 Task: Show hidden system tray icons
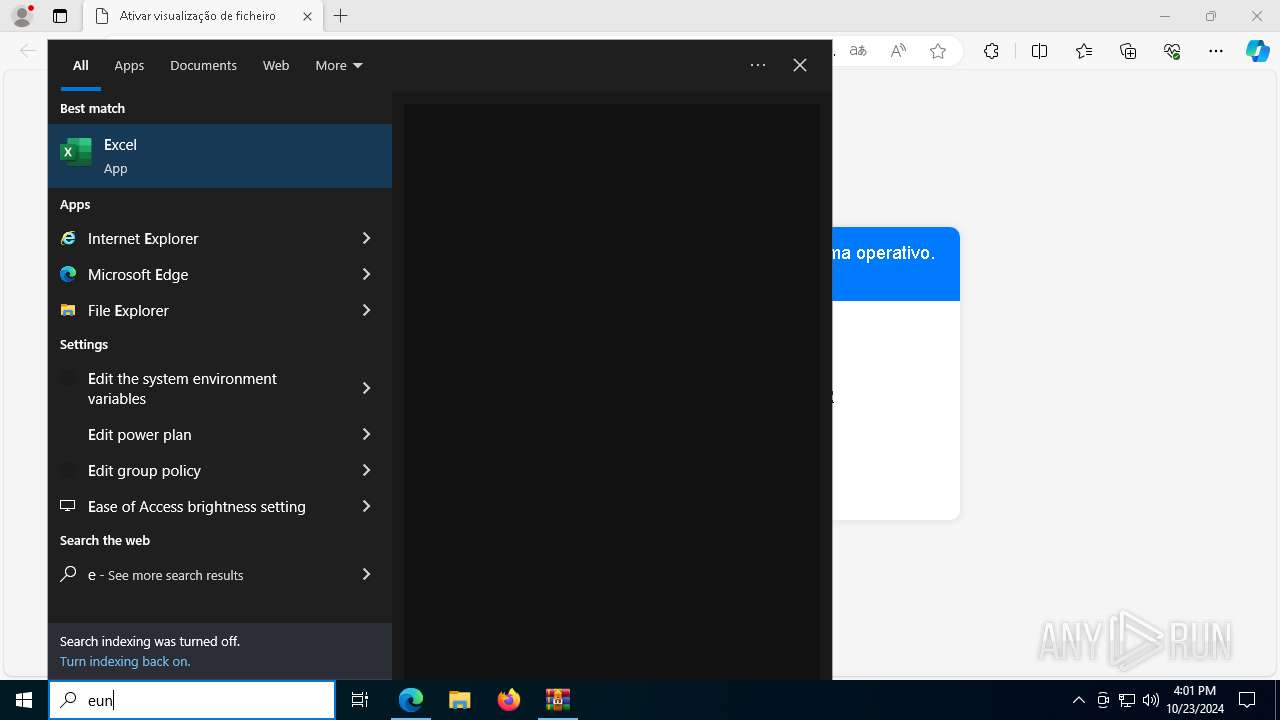pos(1078,700)
